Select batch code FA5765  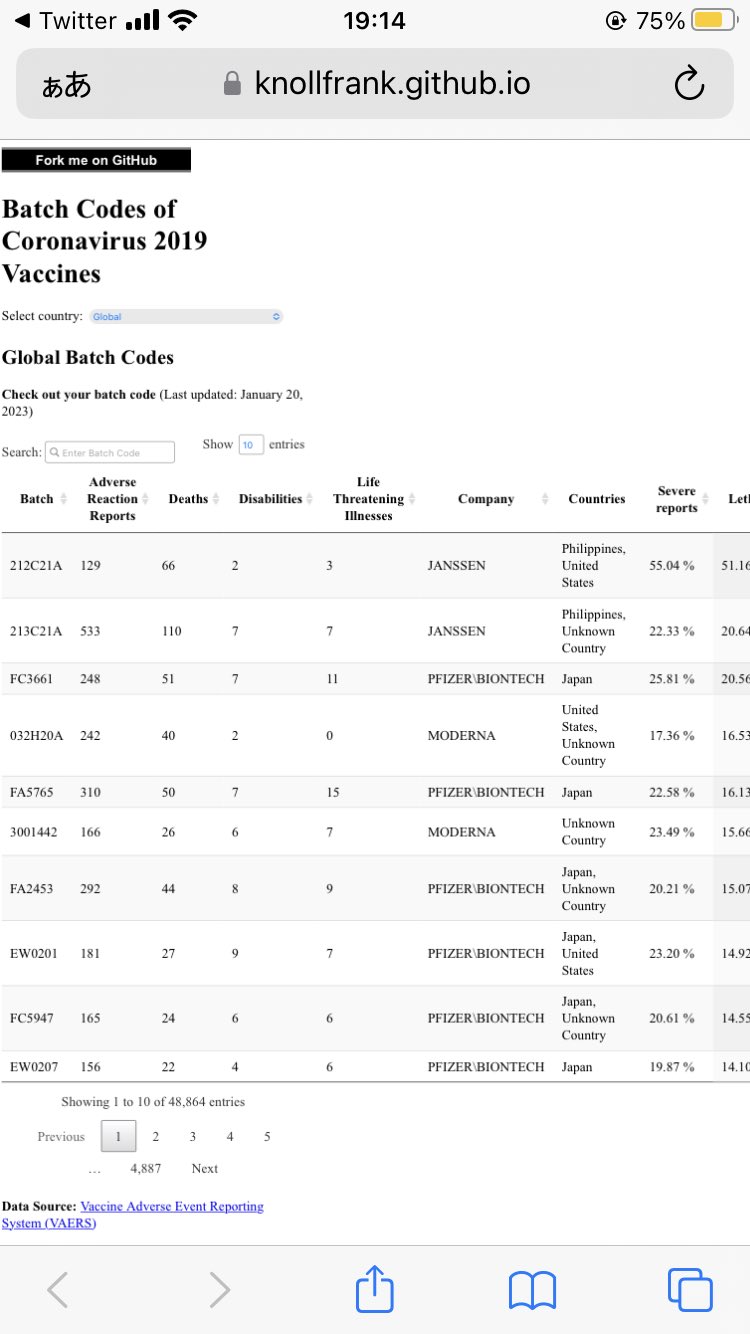click(32, 792)
